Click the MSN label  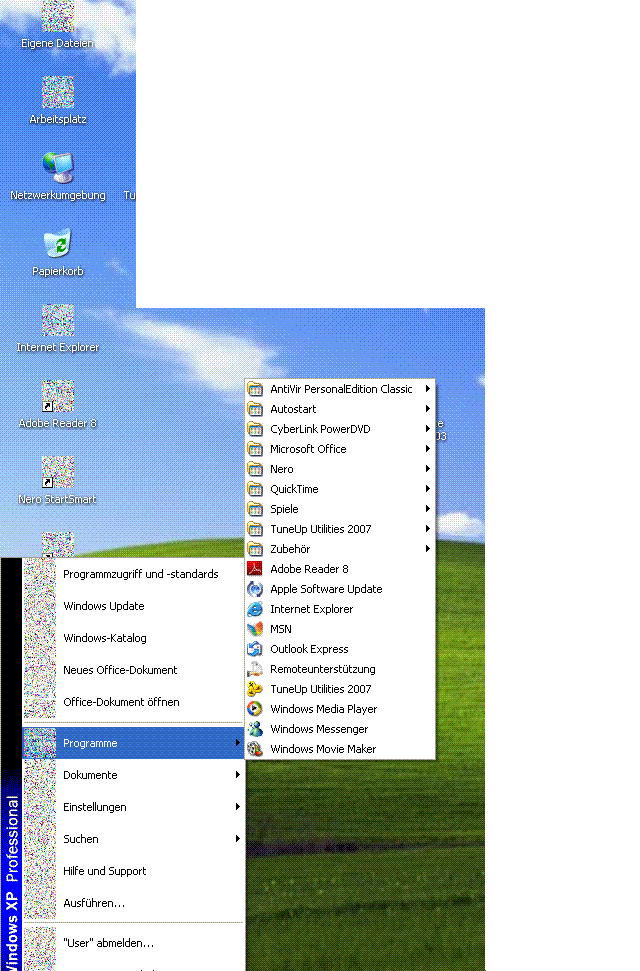[281, 629]
